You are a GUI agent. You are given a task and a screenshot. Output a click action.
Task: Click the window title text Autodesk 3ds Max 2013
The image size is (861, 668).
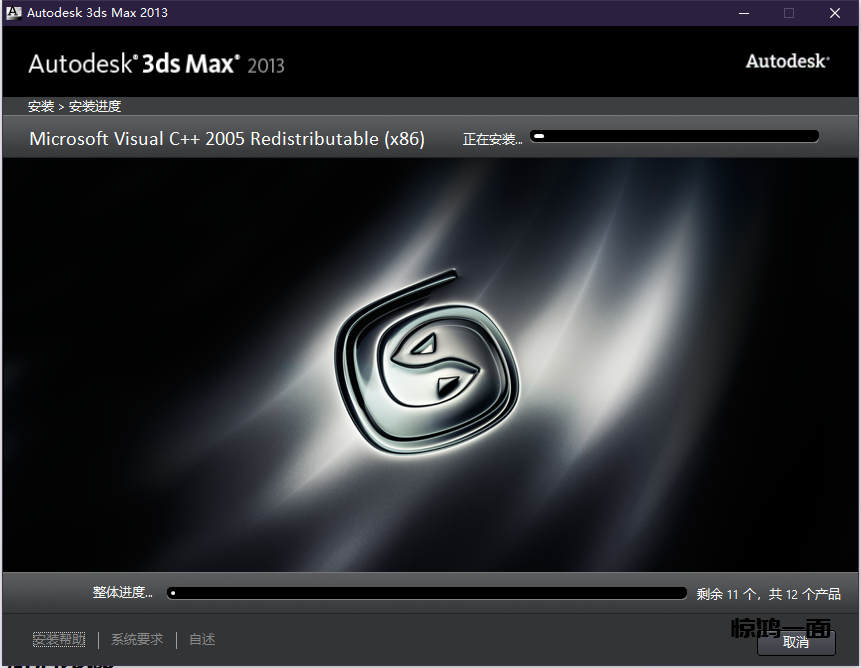click(x=97, y=13)
